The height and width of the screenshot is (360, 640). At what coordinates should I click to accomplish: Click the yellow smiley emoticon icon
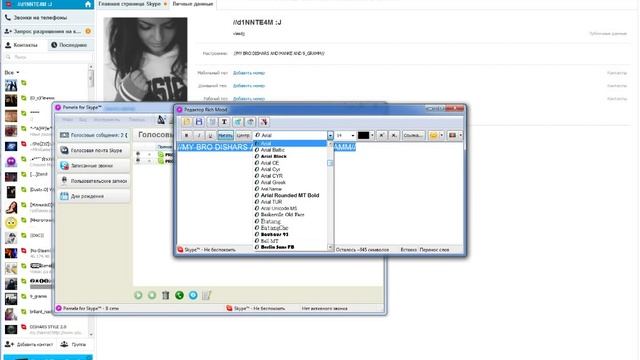click(x=433, y=136)
